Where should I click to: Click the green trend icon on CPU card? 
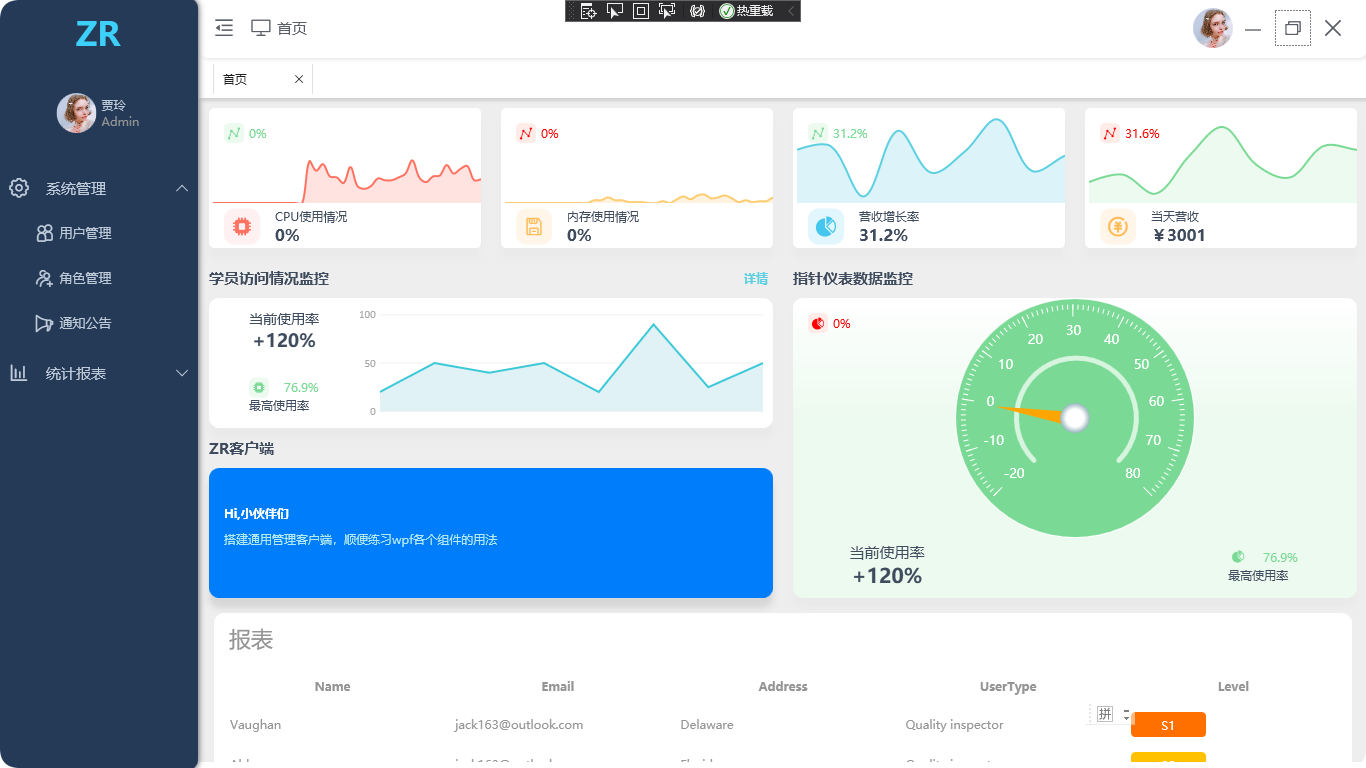(x=234, y=133)
